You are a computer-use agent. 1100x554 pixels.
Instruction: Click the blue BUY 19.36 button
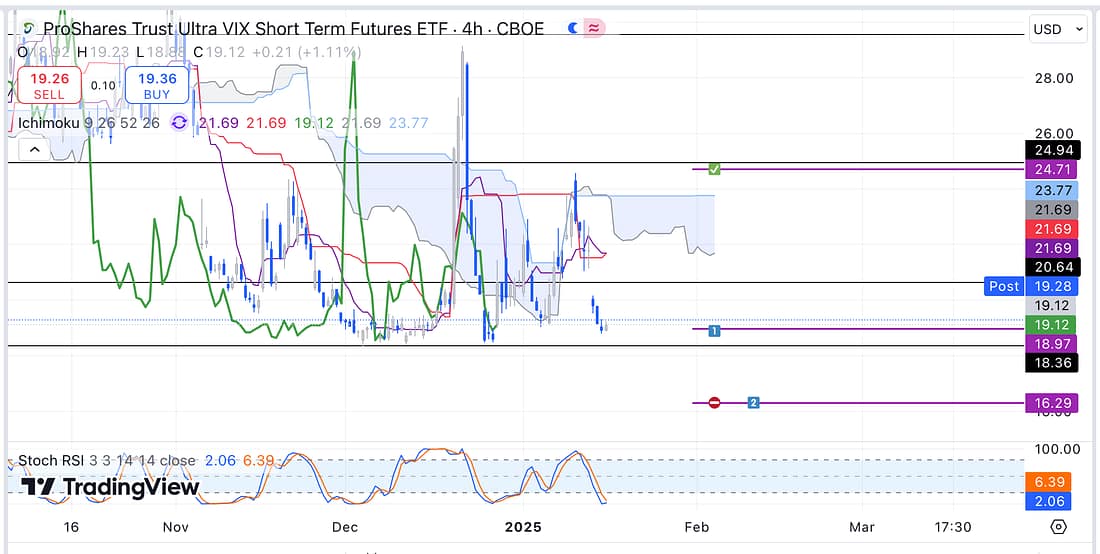click(x=157, y=85)
